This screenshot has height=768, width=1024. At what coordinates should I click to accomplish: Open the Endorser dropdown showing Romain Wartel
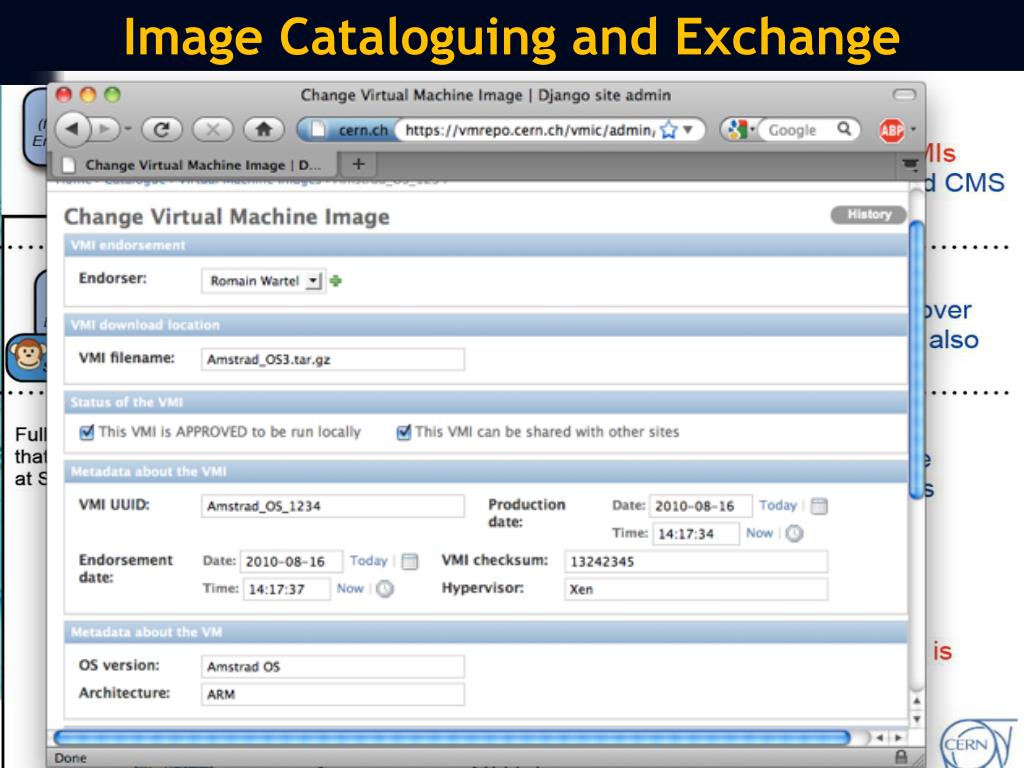[x=263, y=281]
